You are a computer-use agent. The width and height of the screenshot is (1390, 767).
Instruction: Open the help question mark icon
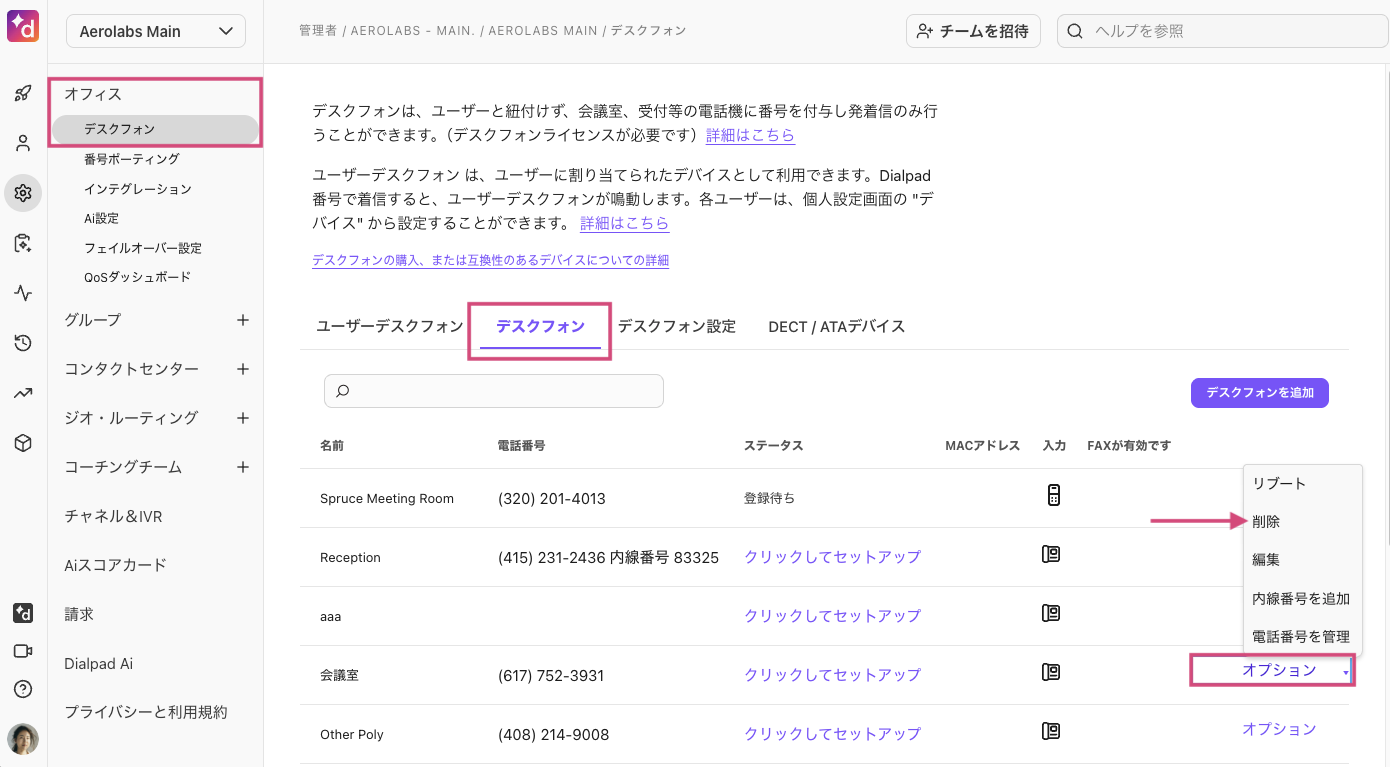[x=23, y=689]
